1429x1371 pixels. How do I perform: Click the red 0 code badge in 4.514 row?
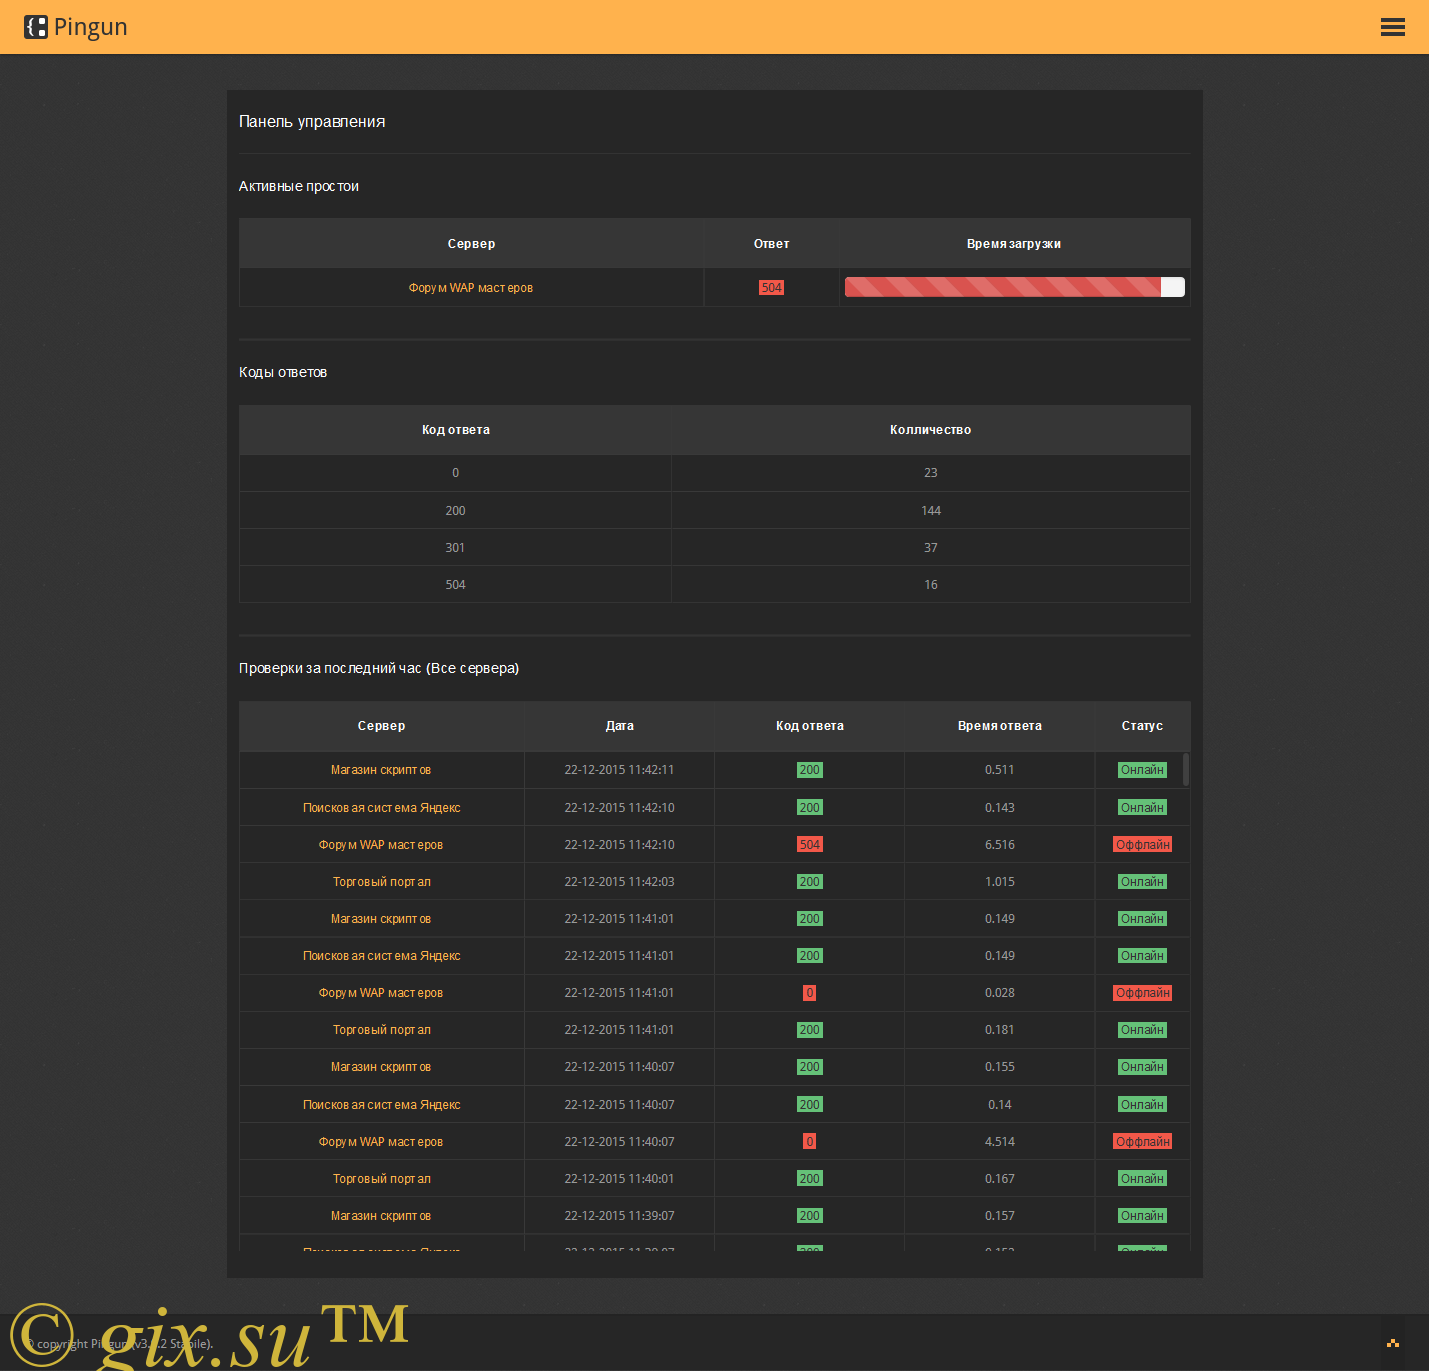[x=809, y=1142]
